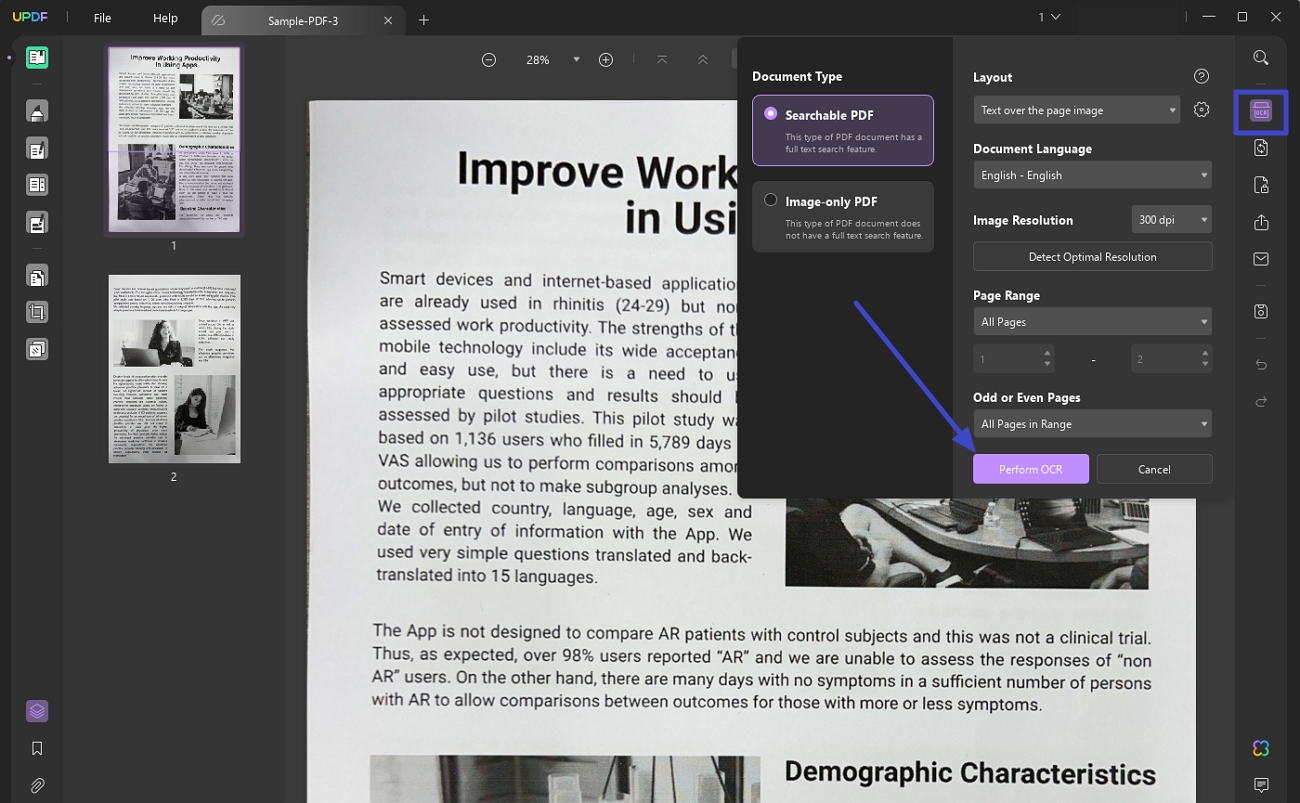Open the Share file icon
The height and width of the screenshot is (803, 1300).
point(1260,222)
